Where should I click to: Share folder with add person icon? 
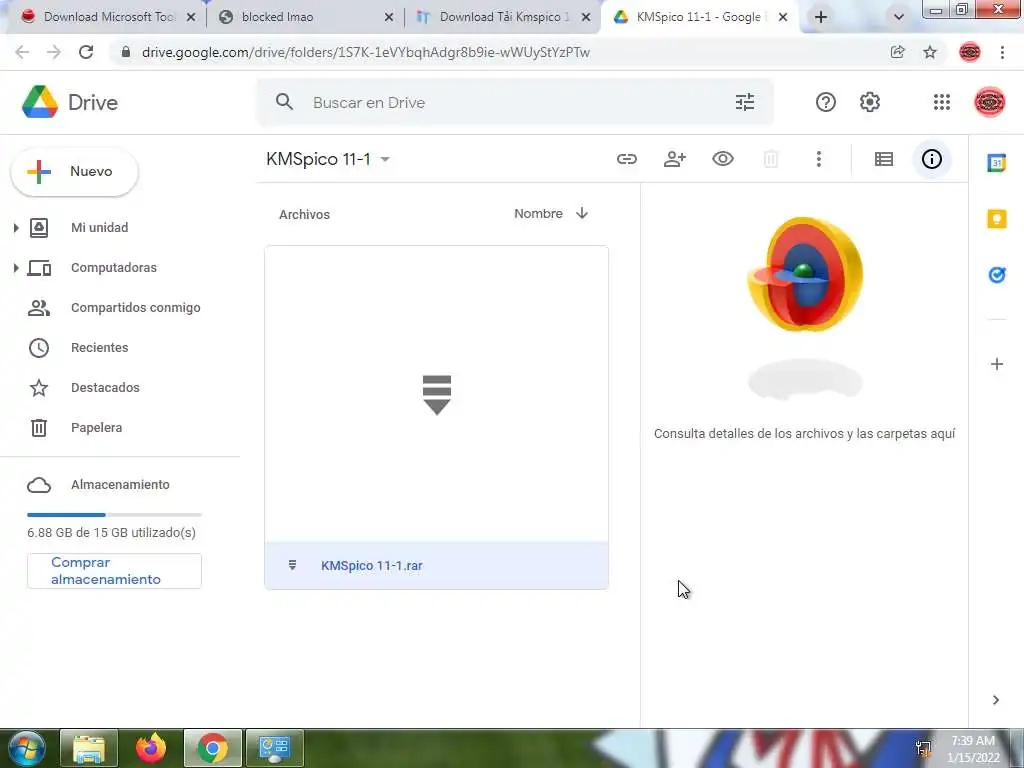pyautogui.click(x=675, y=159)
